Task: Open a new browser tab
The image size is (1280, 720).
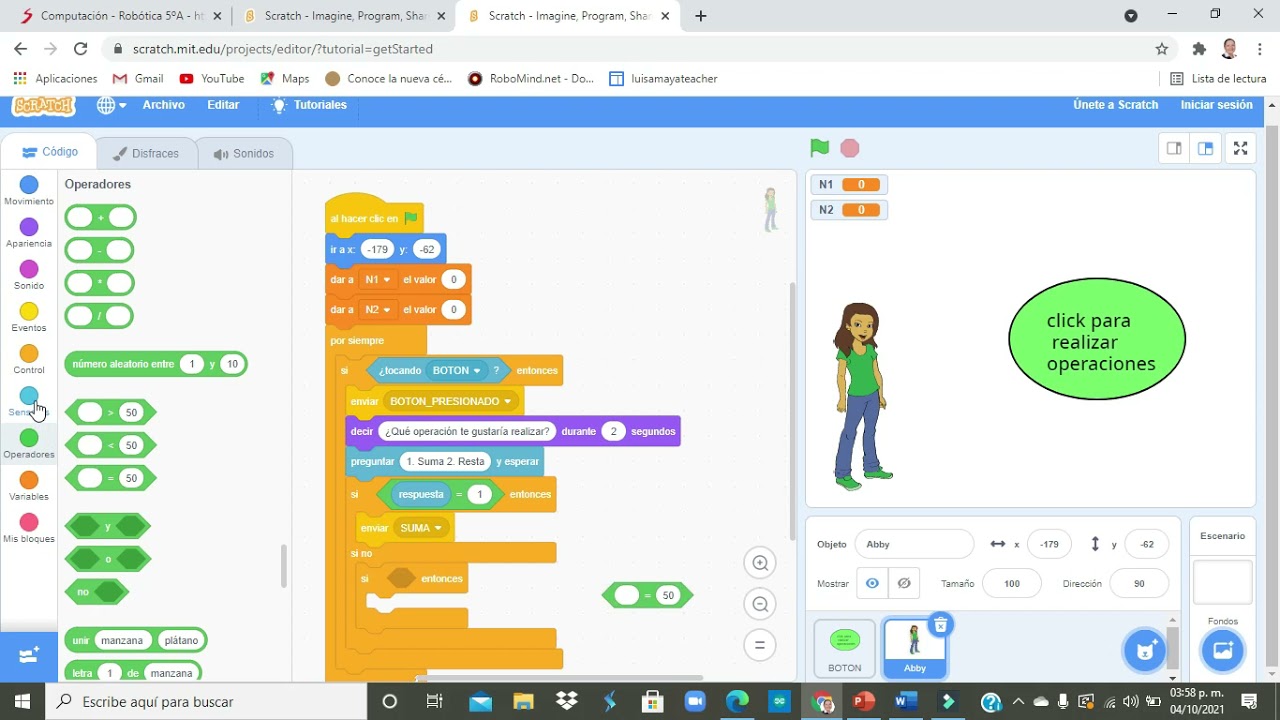Action: [701, 16]
